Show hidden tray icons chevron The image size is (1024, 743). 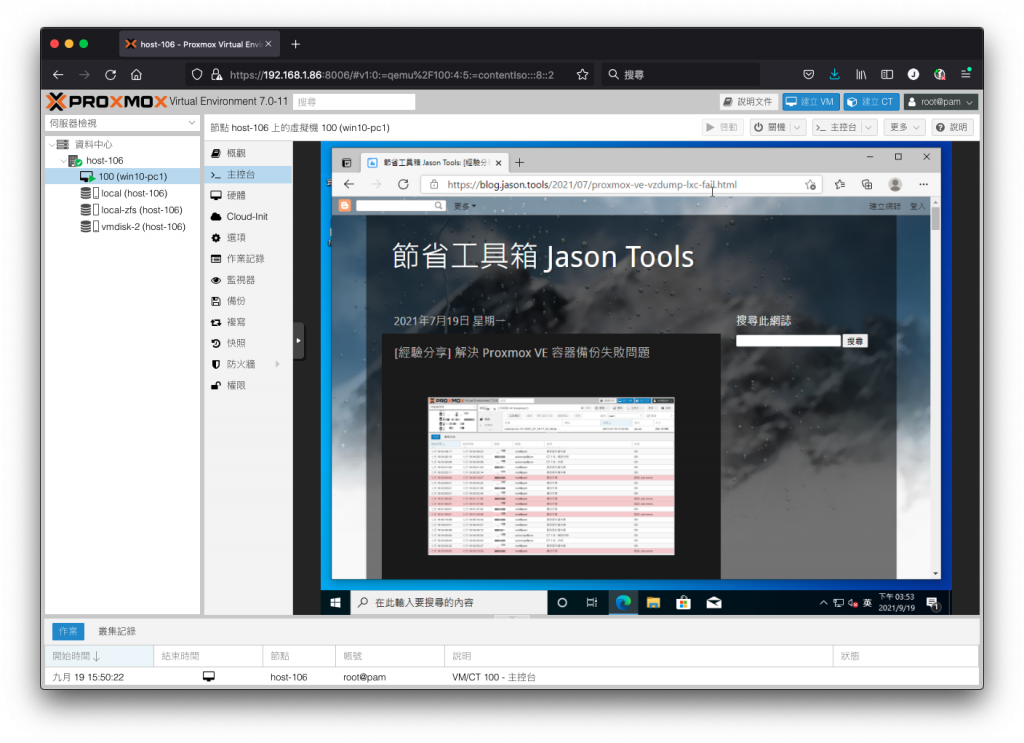(823, 603)
